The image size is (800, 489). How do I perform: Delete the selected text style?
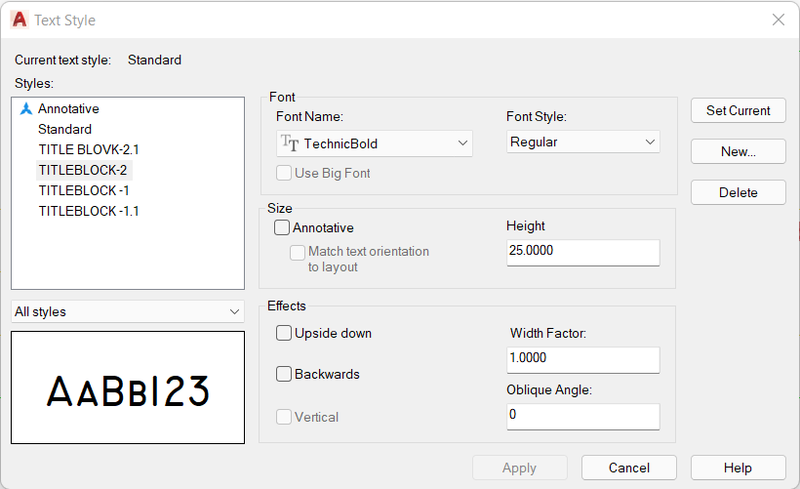pos(738,192)
